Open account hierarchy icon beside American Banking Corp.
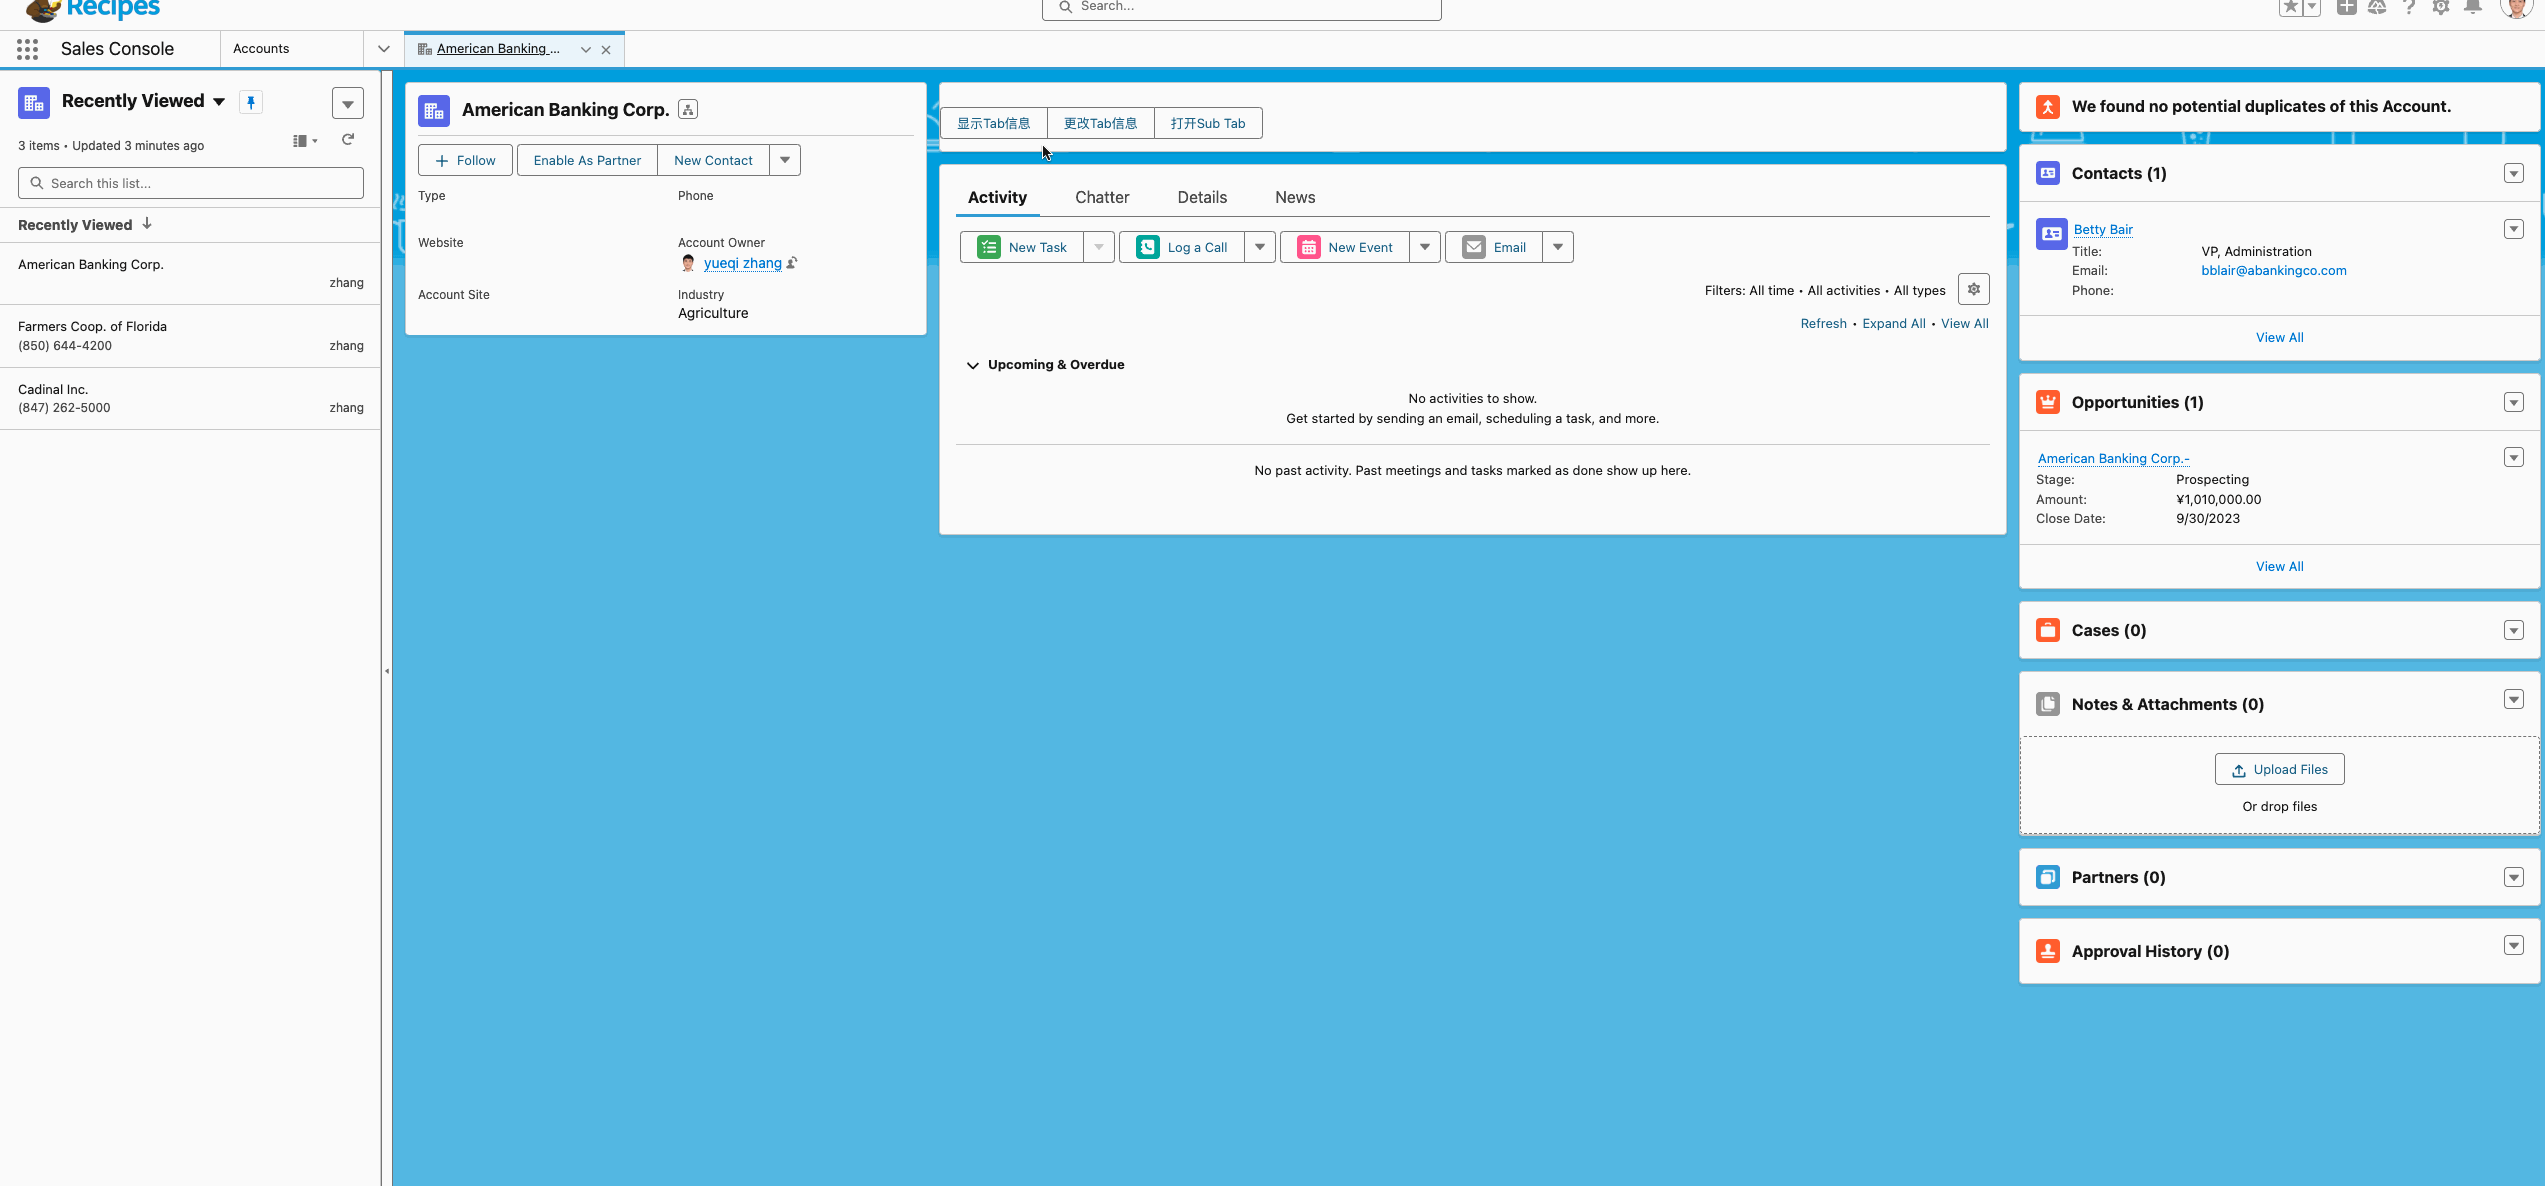 [687, 110]
